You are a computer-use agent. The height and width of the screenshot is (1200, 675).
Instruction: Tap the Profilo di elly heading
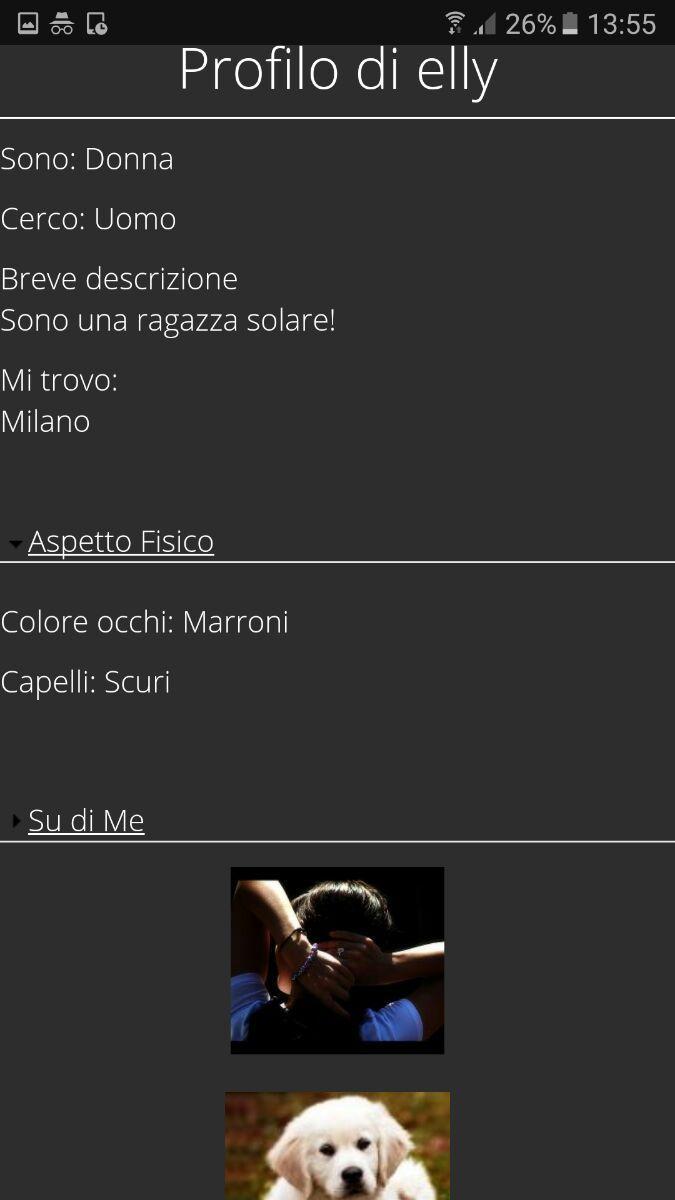[338, 70]
